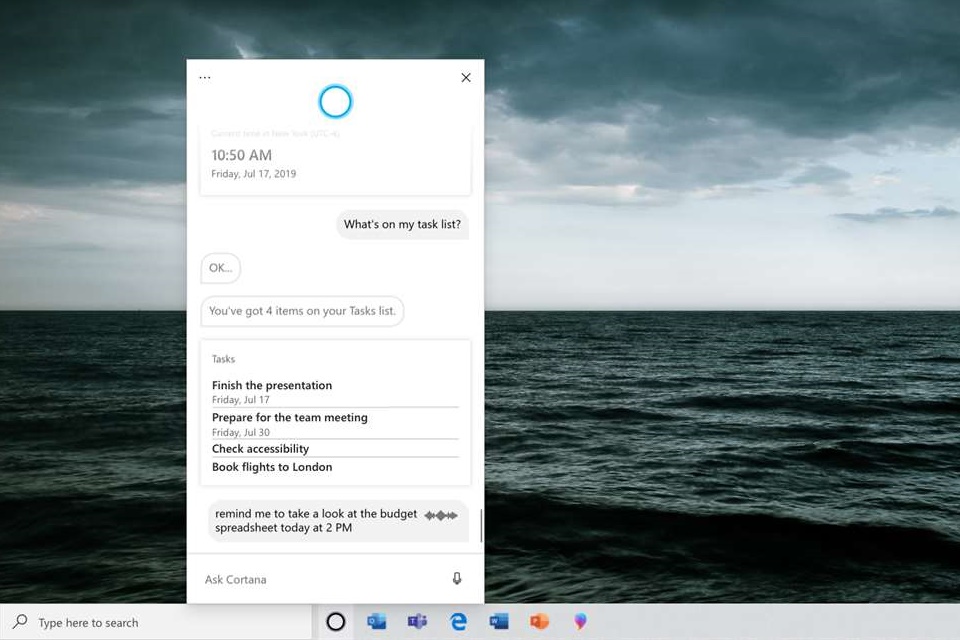Launch PowerPoint from the taskbar
This screenshot has width=960, height=640.
pyautogui.click(x=539, y=621)
